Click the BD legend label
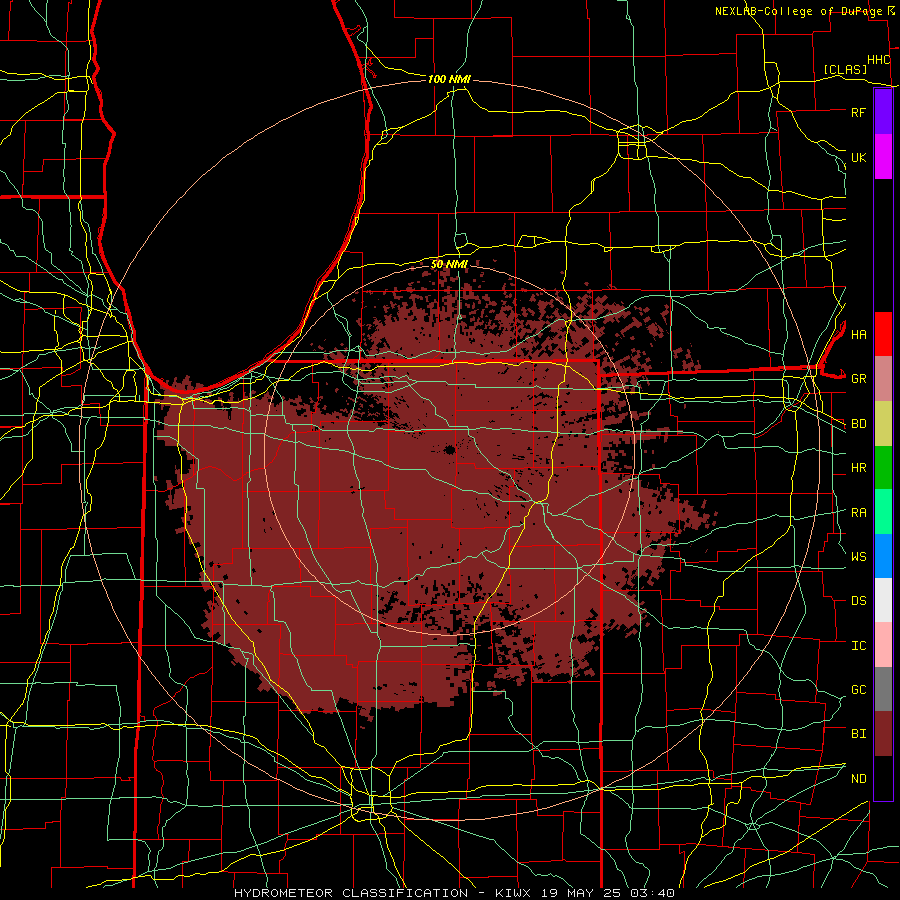 pos(858,424)
